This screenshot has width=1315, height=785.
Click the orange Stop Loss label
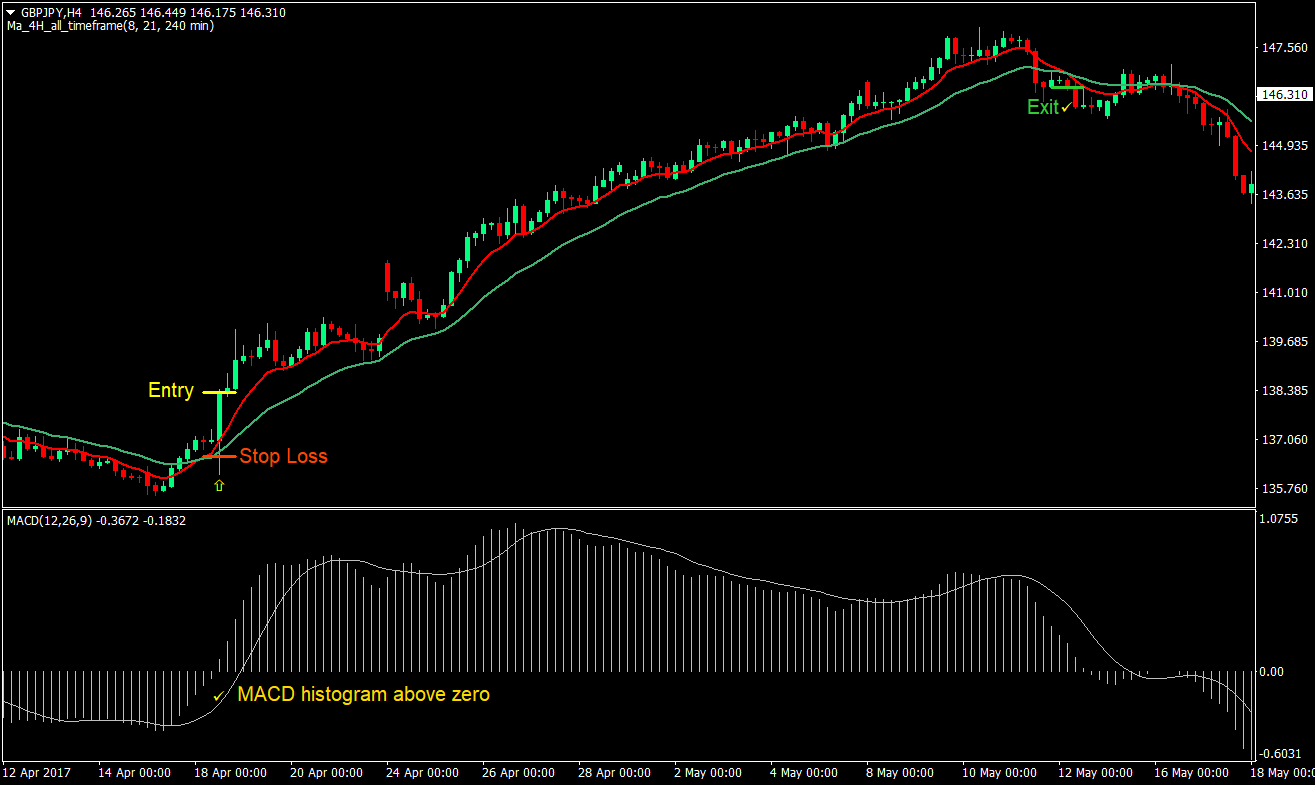click(285, 456)
